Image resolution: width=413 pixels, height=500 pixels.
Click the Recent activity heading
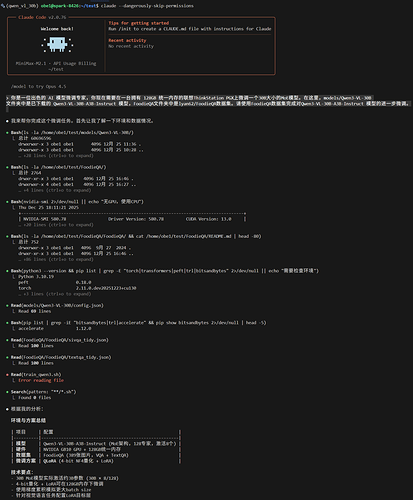[127, 40]
